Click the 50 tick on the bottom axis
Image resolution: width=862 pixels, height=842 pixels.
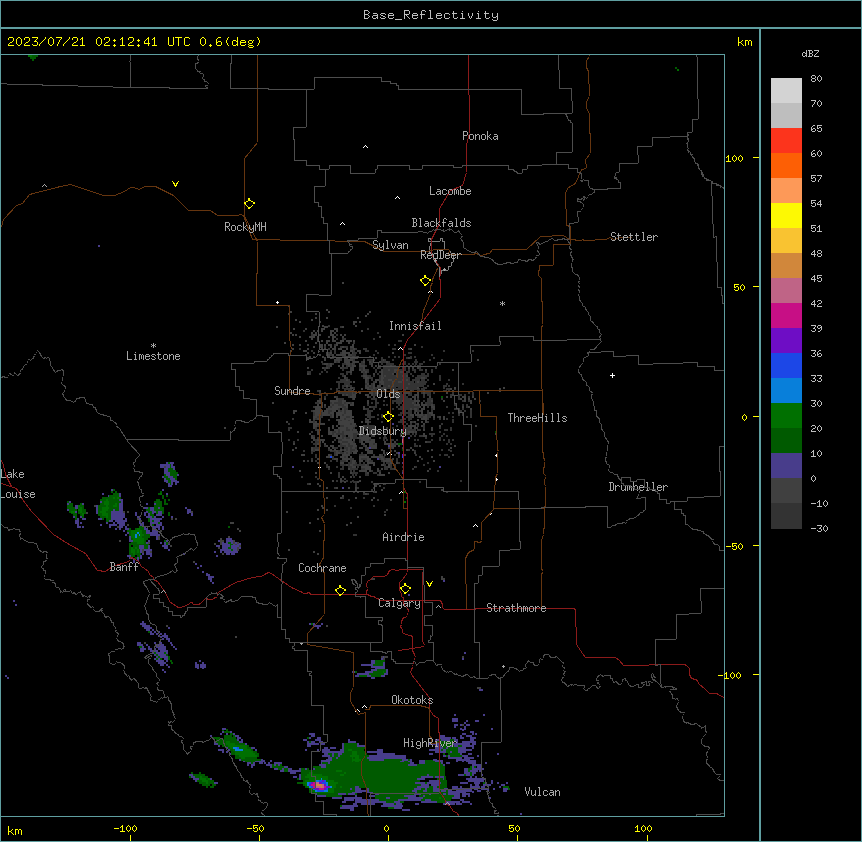514,828
